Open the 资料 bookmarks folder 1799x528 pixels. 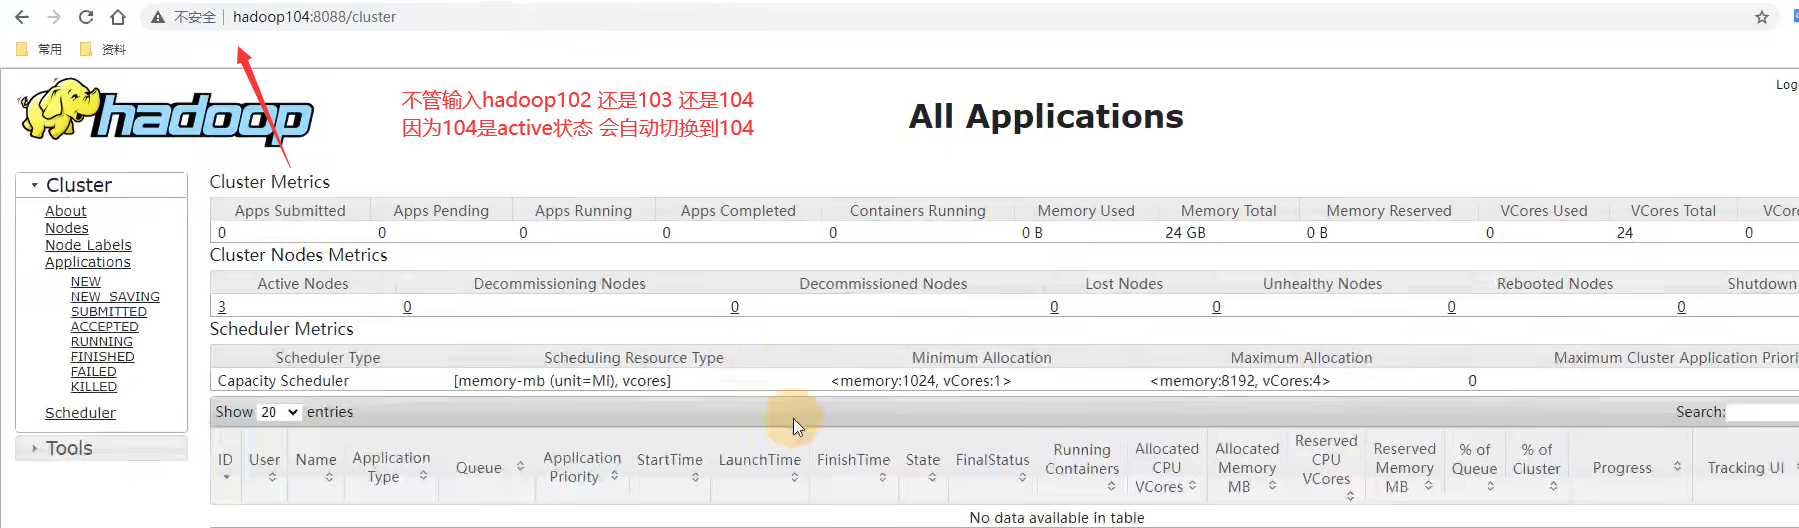coord(103,49)
